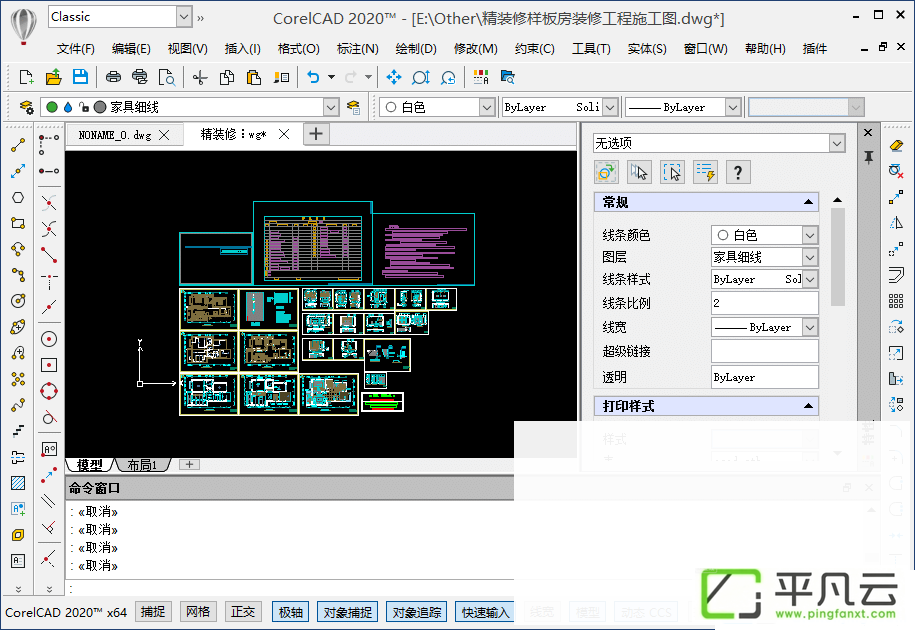Toggle 网格 grid in status bar

pos(198,612)
